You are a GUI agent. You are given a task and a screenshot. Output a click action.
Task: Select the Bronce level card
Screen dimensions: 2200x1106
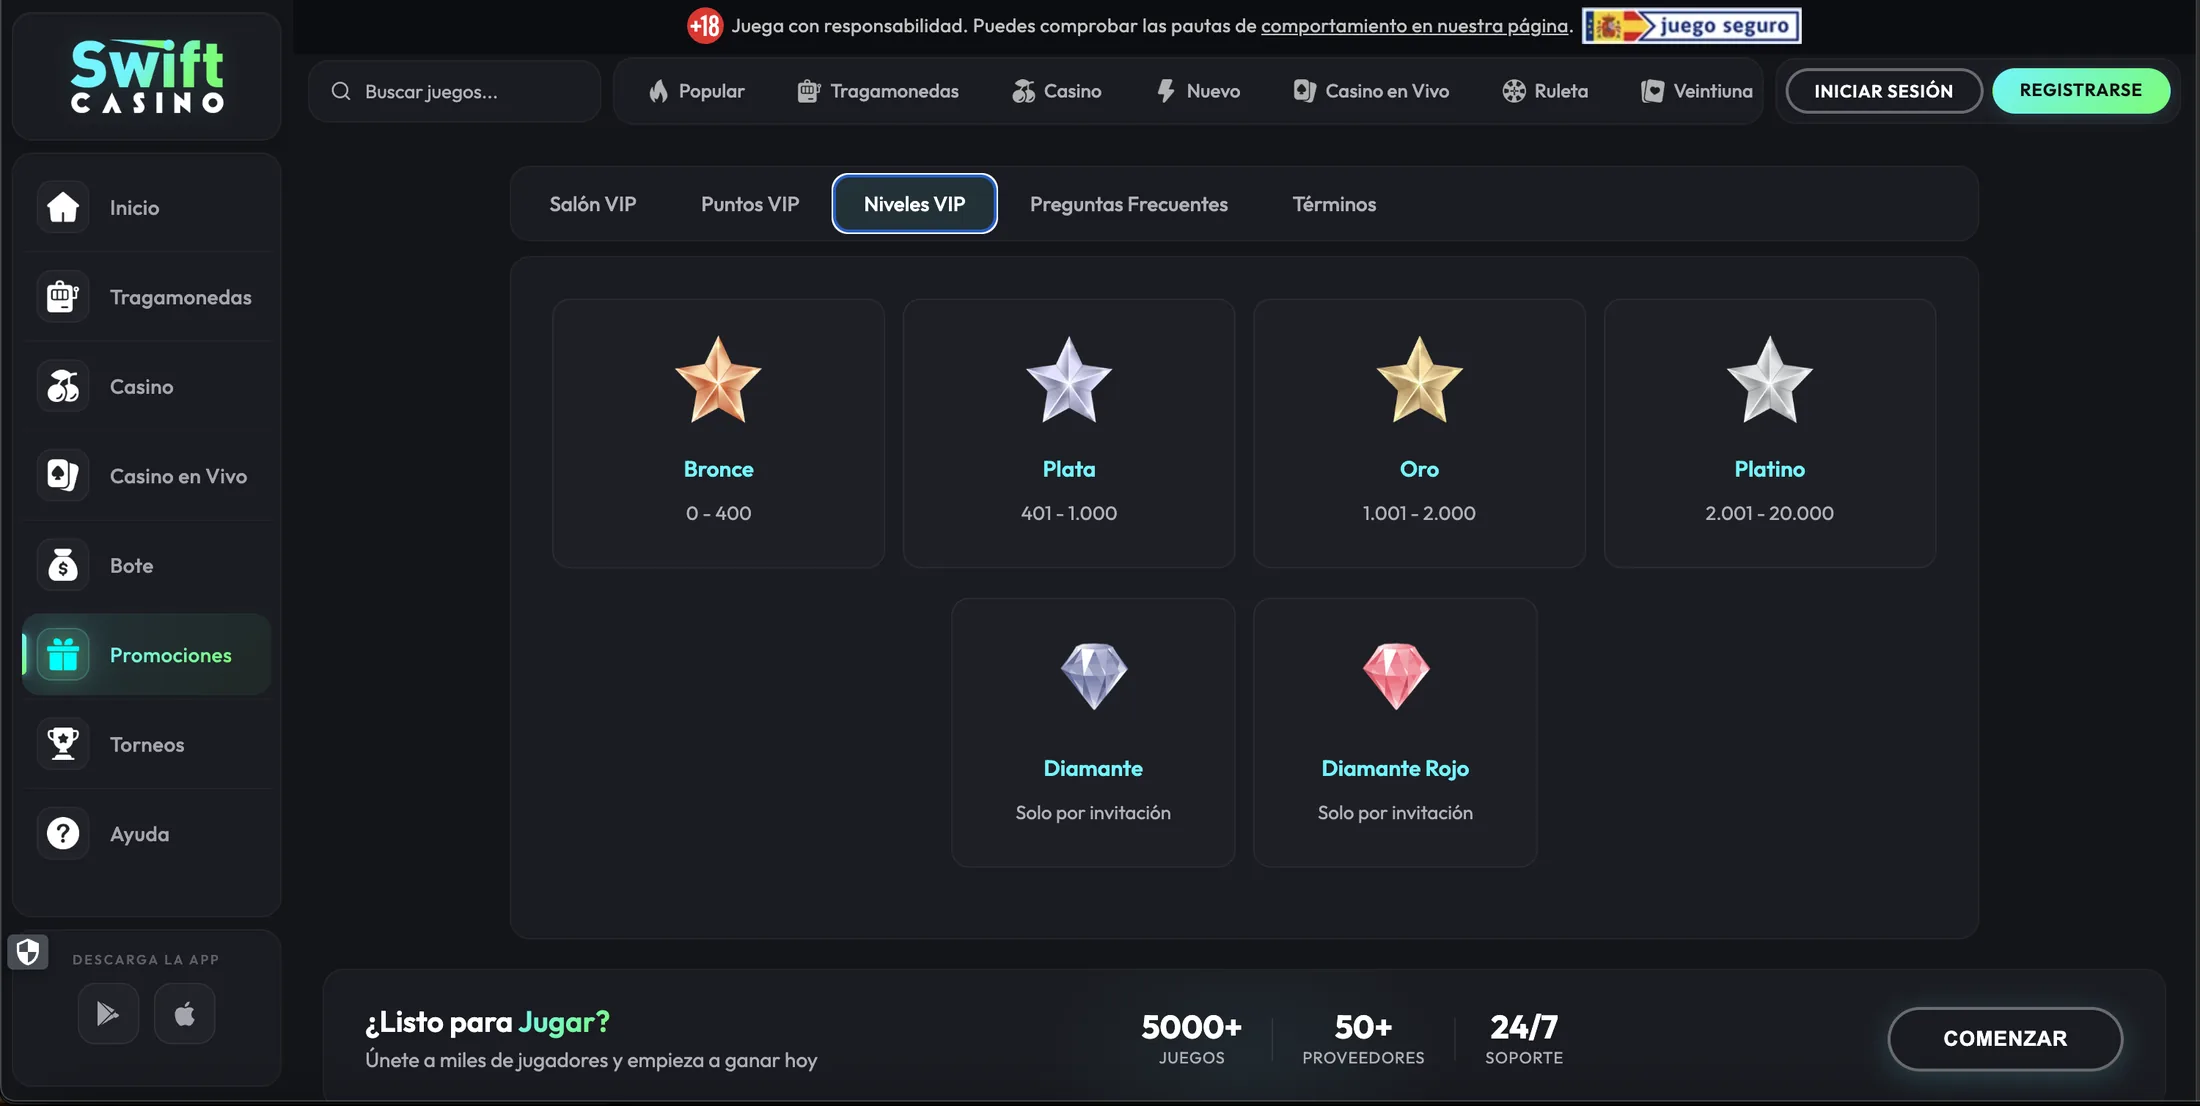(718, 433)
